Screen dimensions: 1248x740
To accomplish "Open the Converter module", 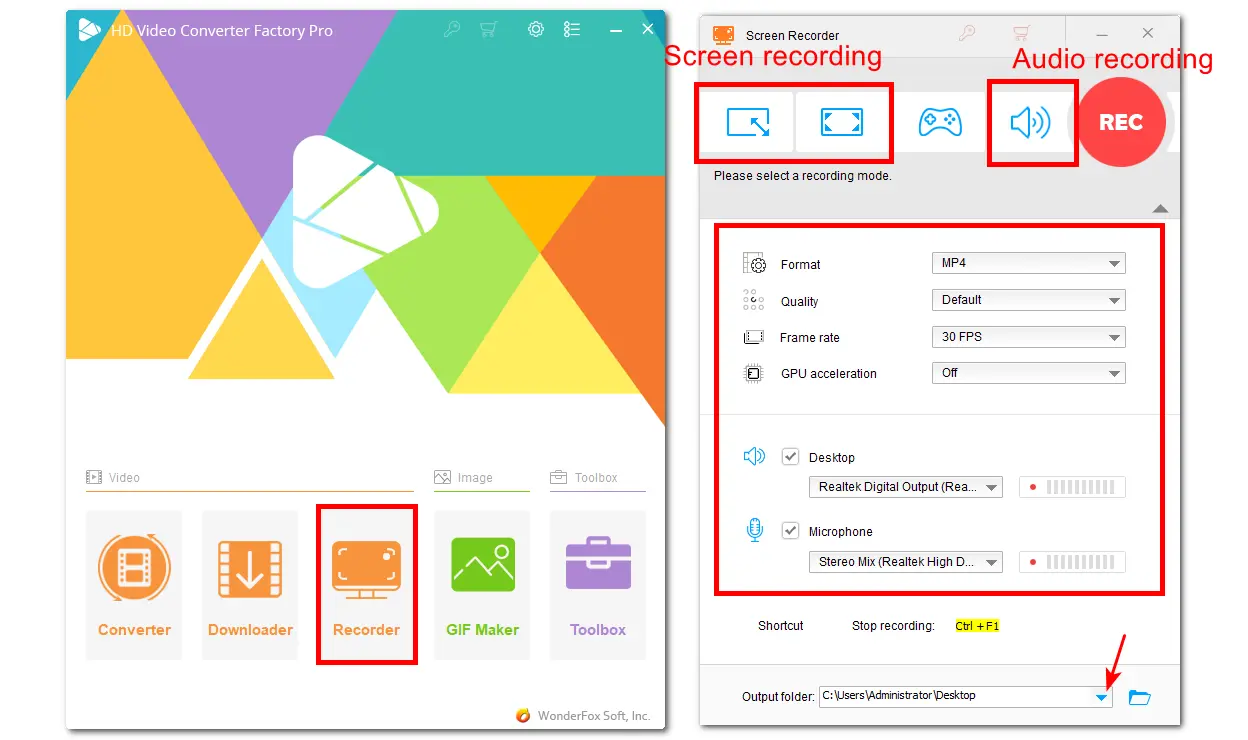I will (x=134, y=585).
